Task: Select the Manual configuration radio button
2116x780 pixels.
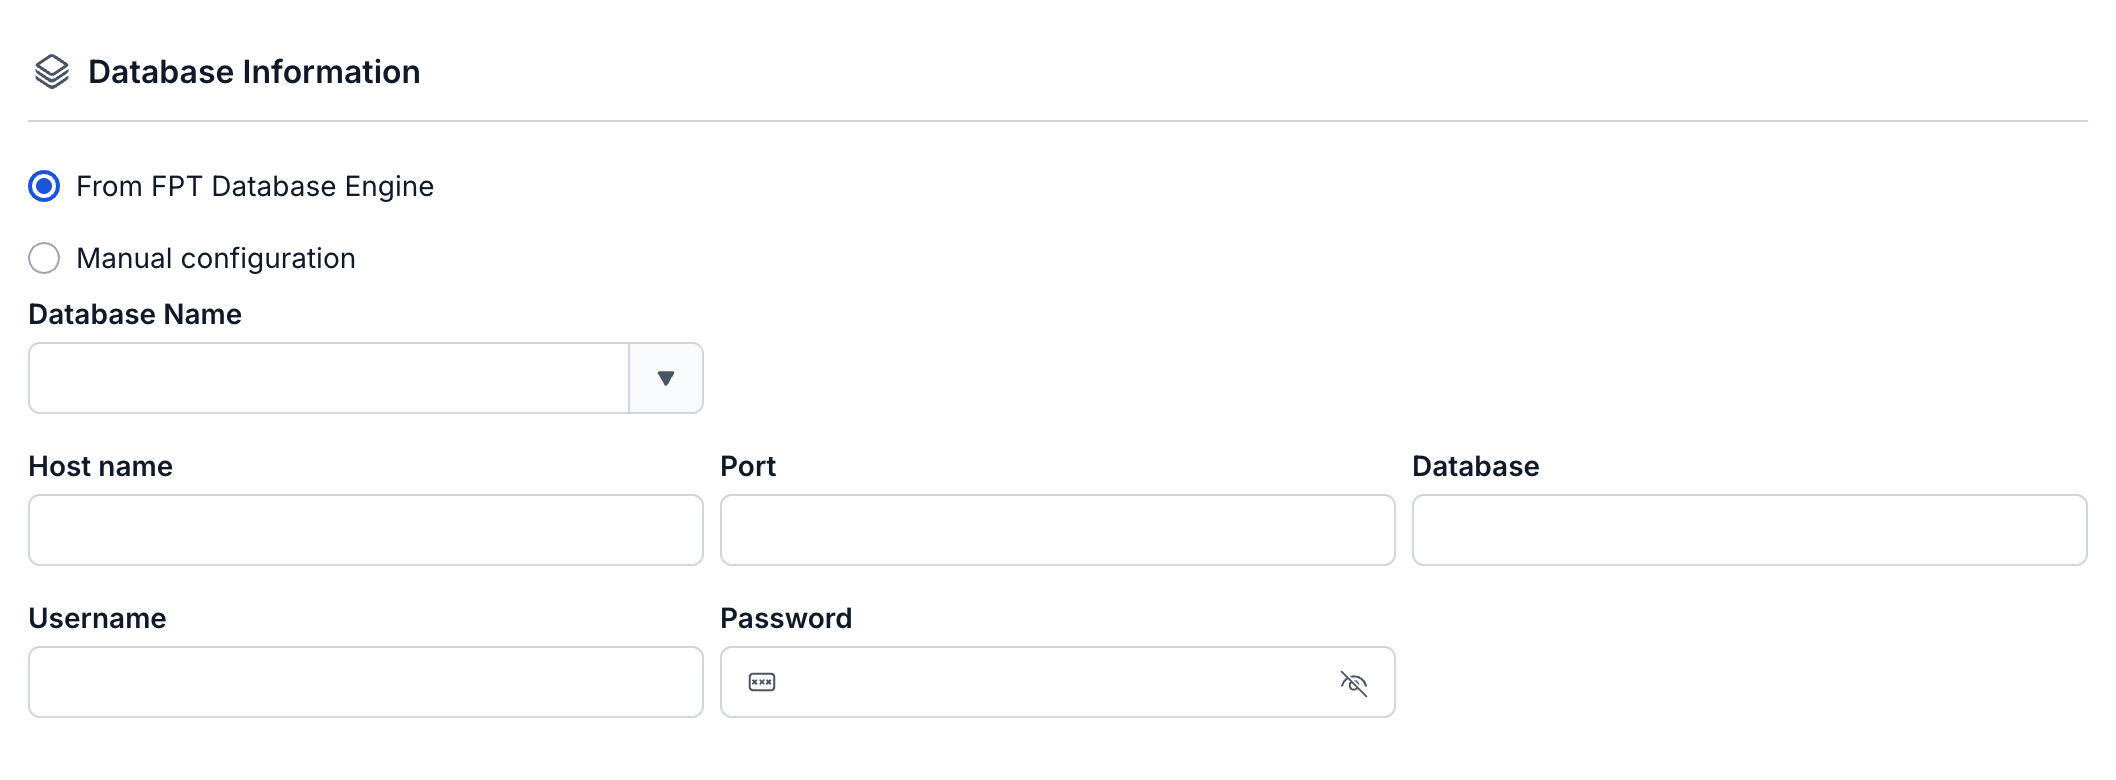Action: coord(44,258)
